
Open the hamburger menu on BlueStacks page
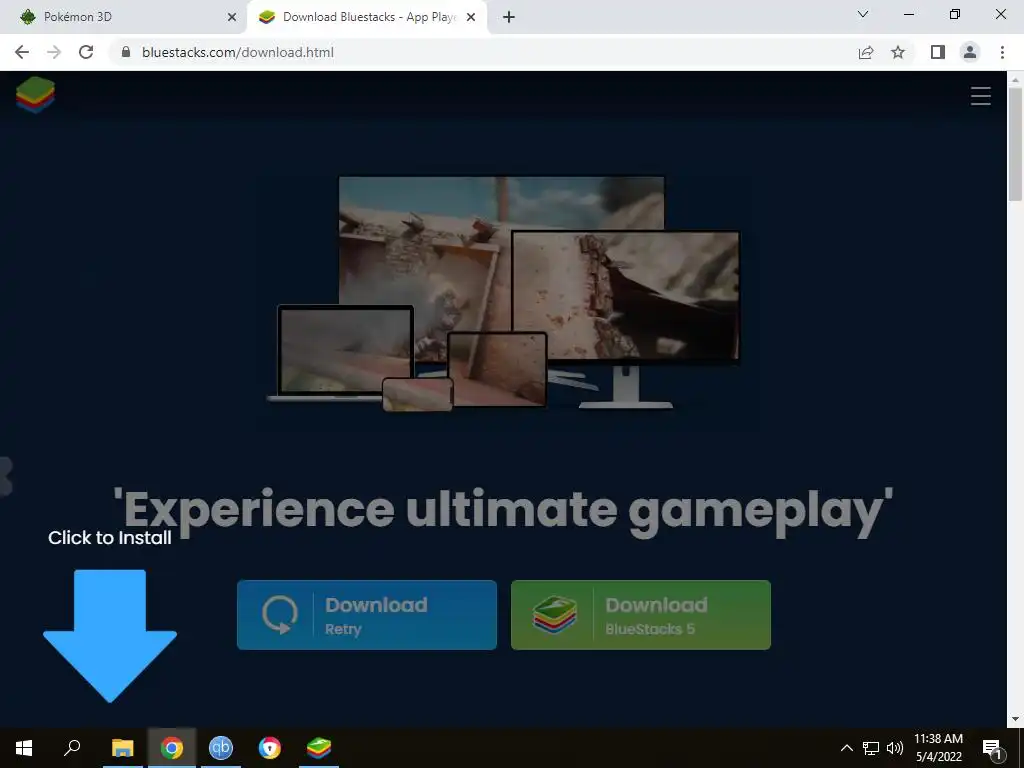click(980, 96)
